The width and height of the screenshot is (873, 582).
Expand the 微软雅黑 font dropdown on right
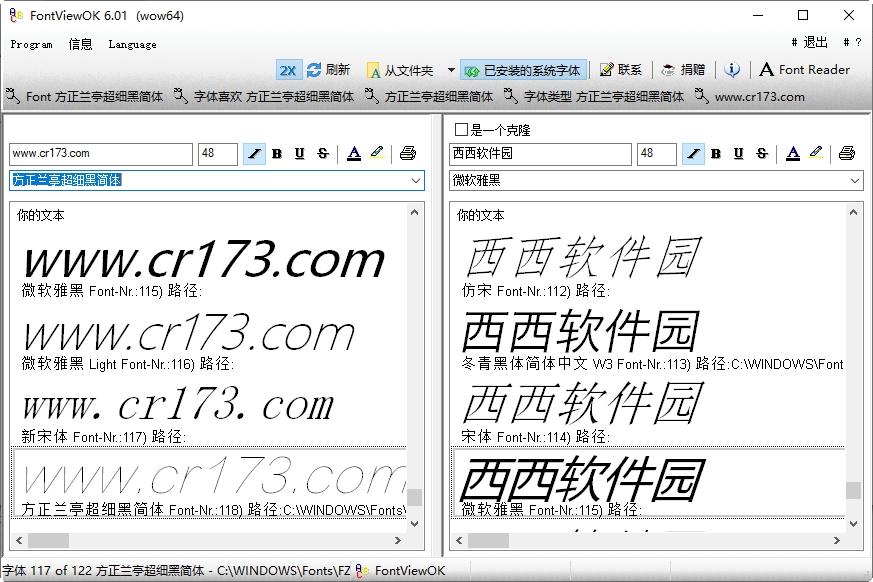[855, 181]
